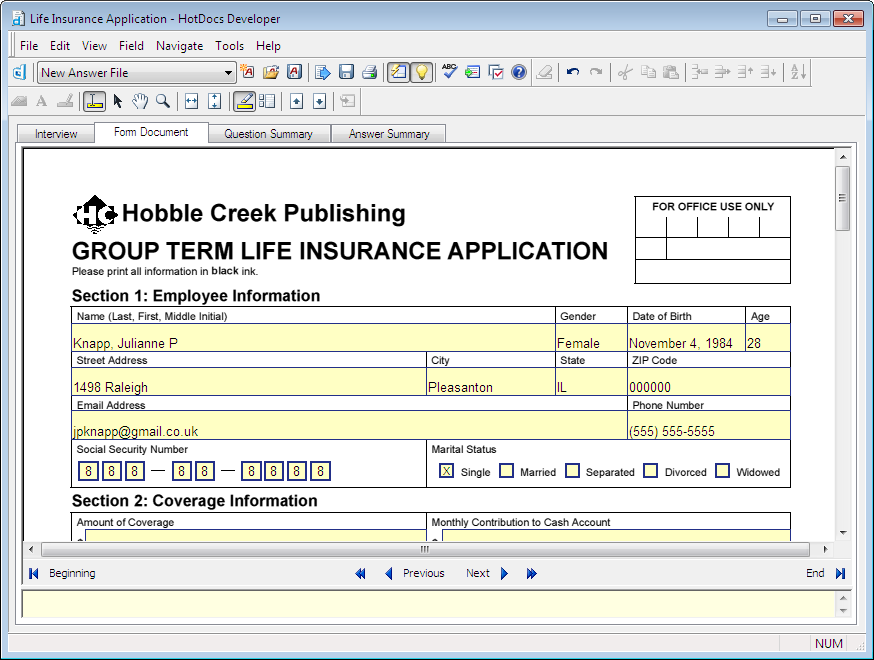The height and width of the screenshot is (660, 874).
Task: Click the City field showing Pleasanton
Action: 491,382
